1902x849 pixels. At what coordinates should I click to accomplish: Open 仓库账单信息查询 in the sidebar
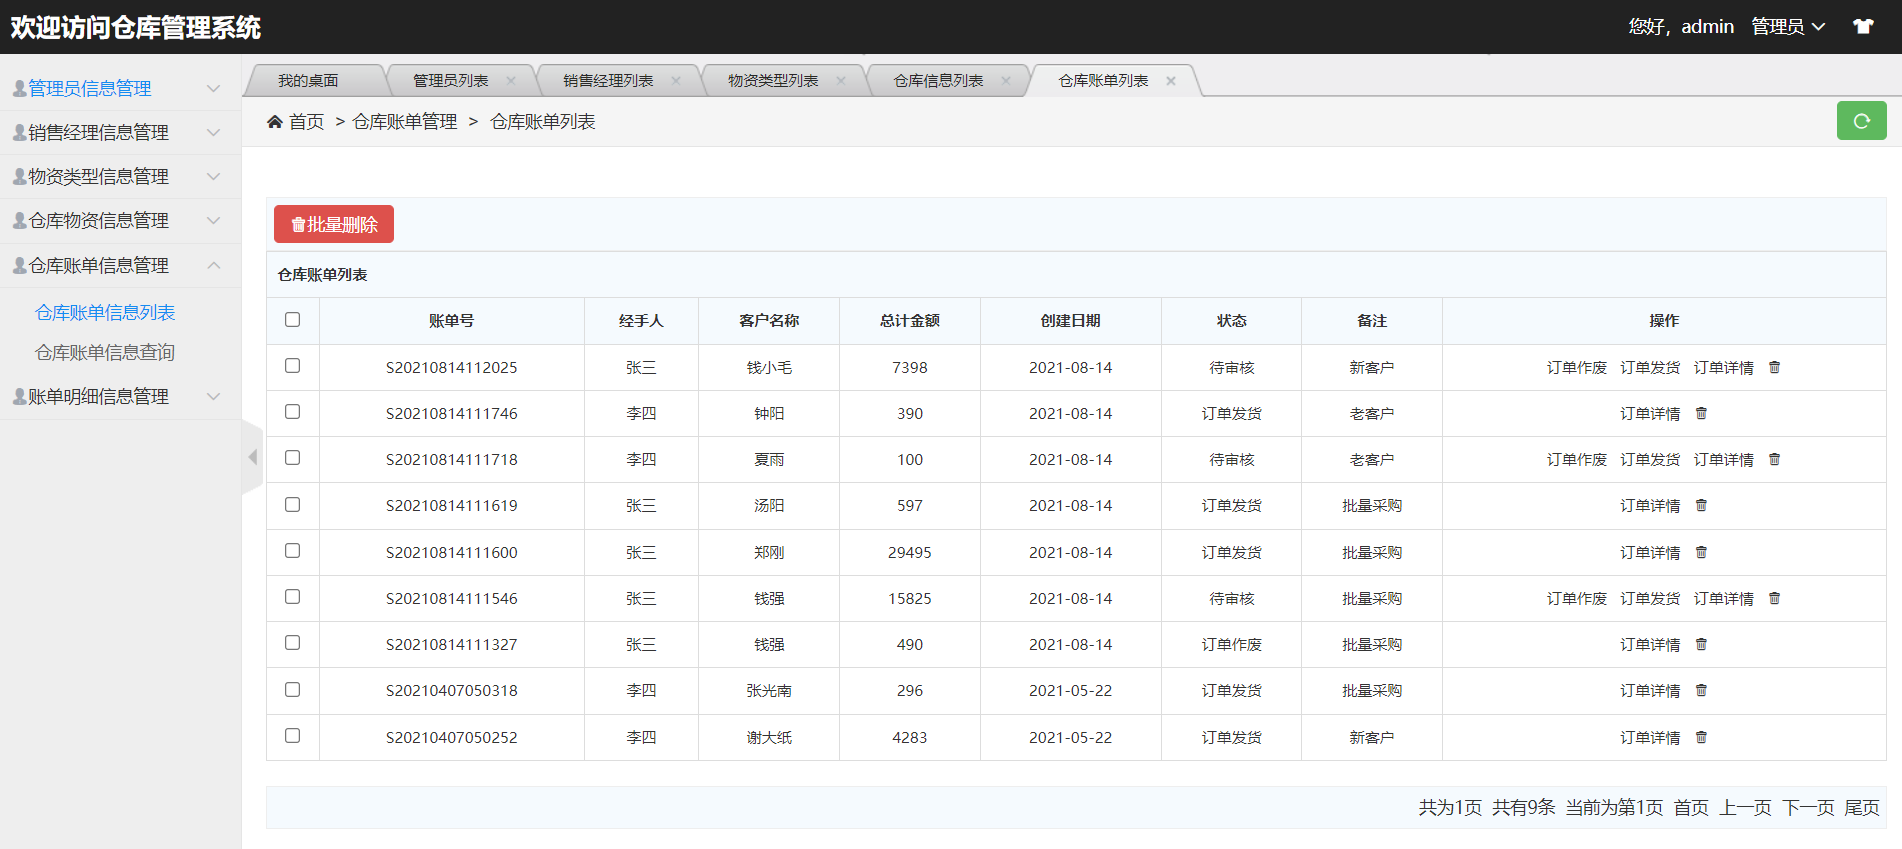[x=105, y=353]
